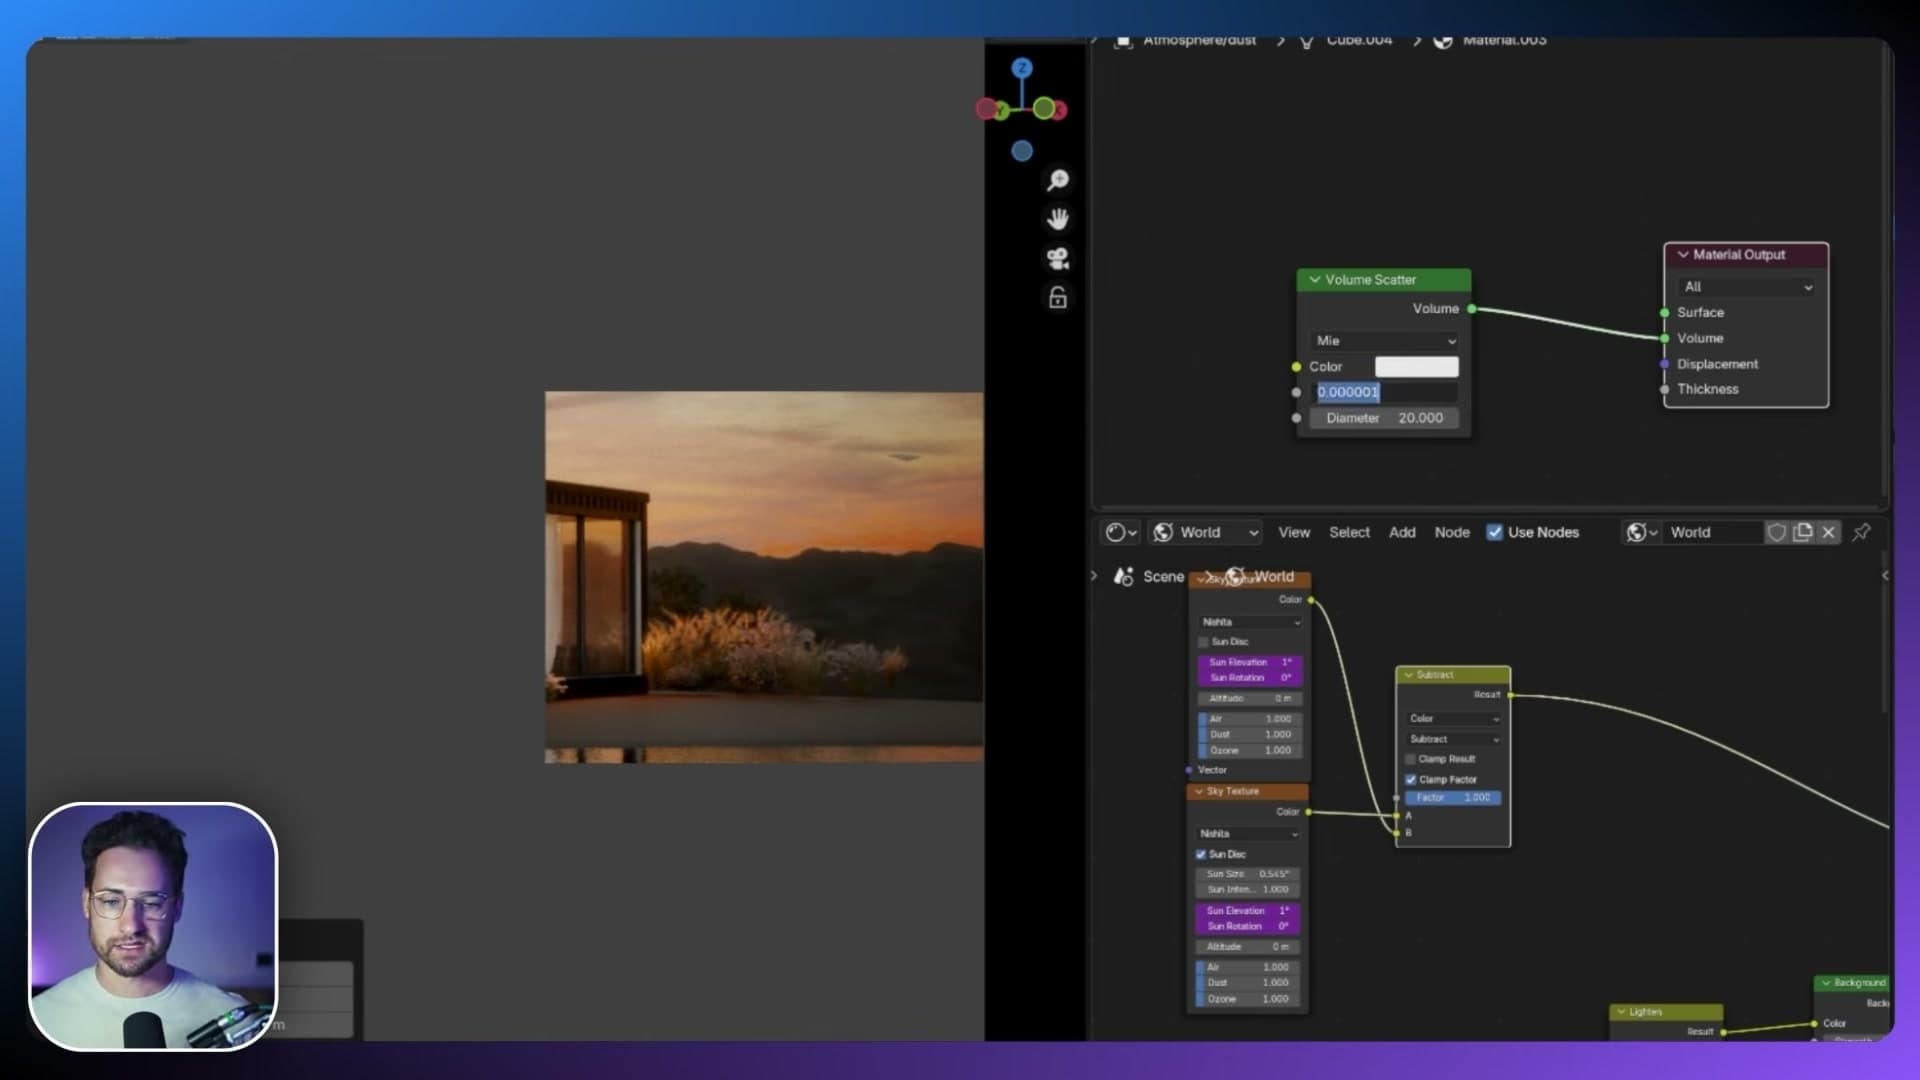Open the Node menu in node editor
This screenshot has width=1920, height=1080.
[x=1452, y=533]
